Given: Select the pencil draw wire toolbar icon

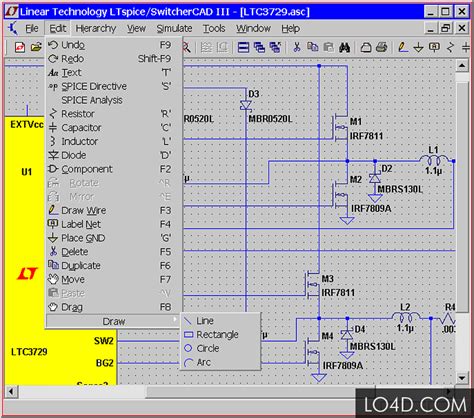Looking at the screenshot, I should [403, 47].
